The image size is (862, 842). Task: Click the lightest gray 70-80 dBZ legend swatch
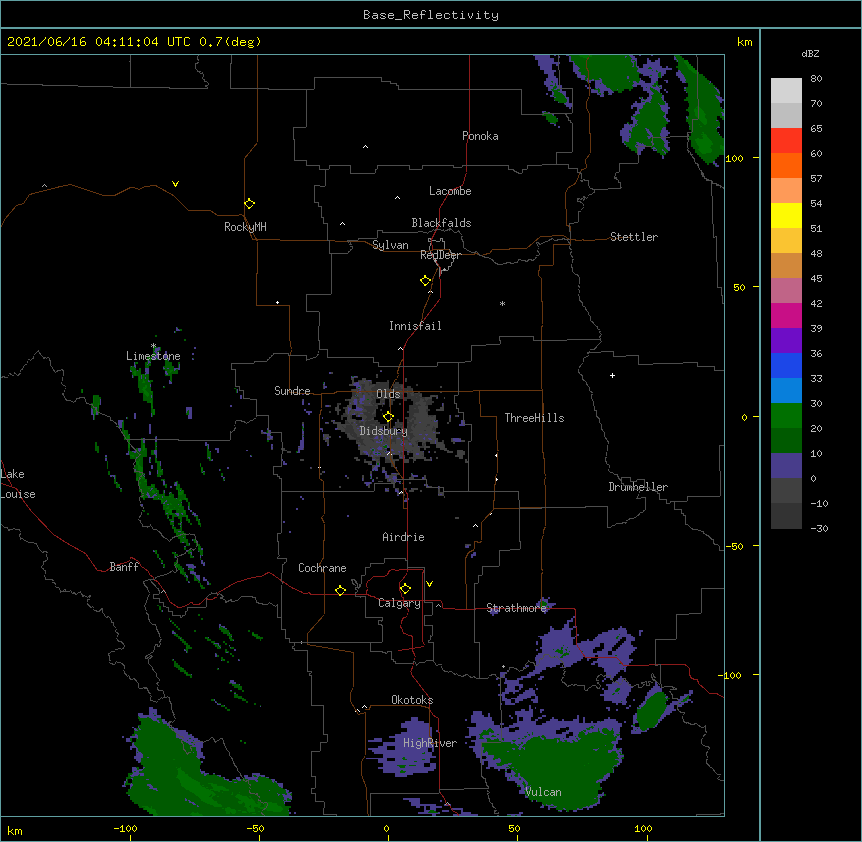(786, 90)
